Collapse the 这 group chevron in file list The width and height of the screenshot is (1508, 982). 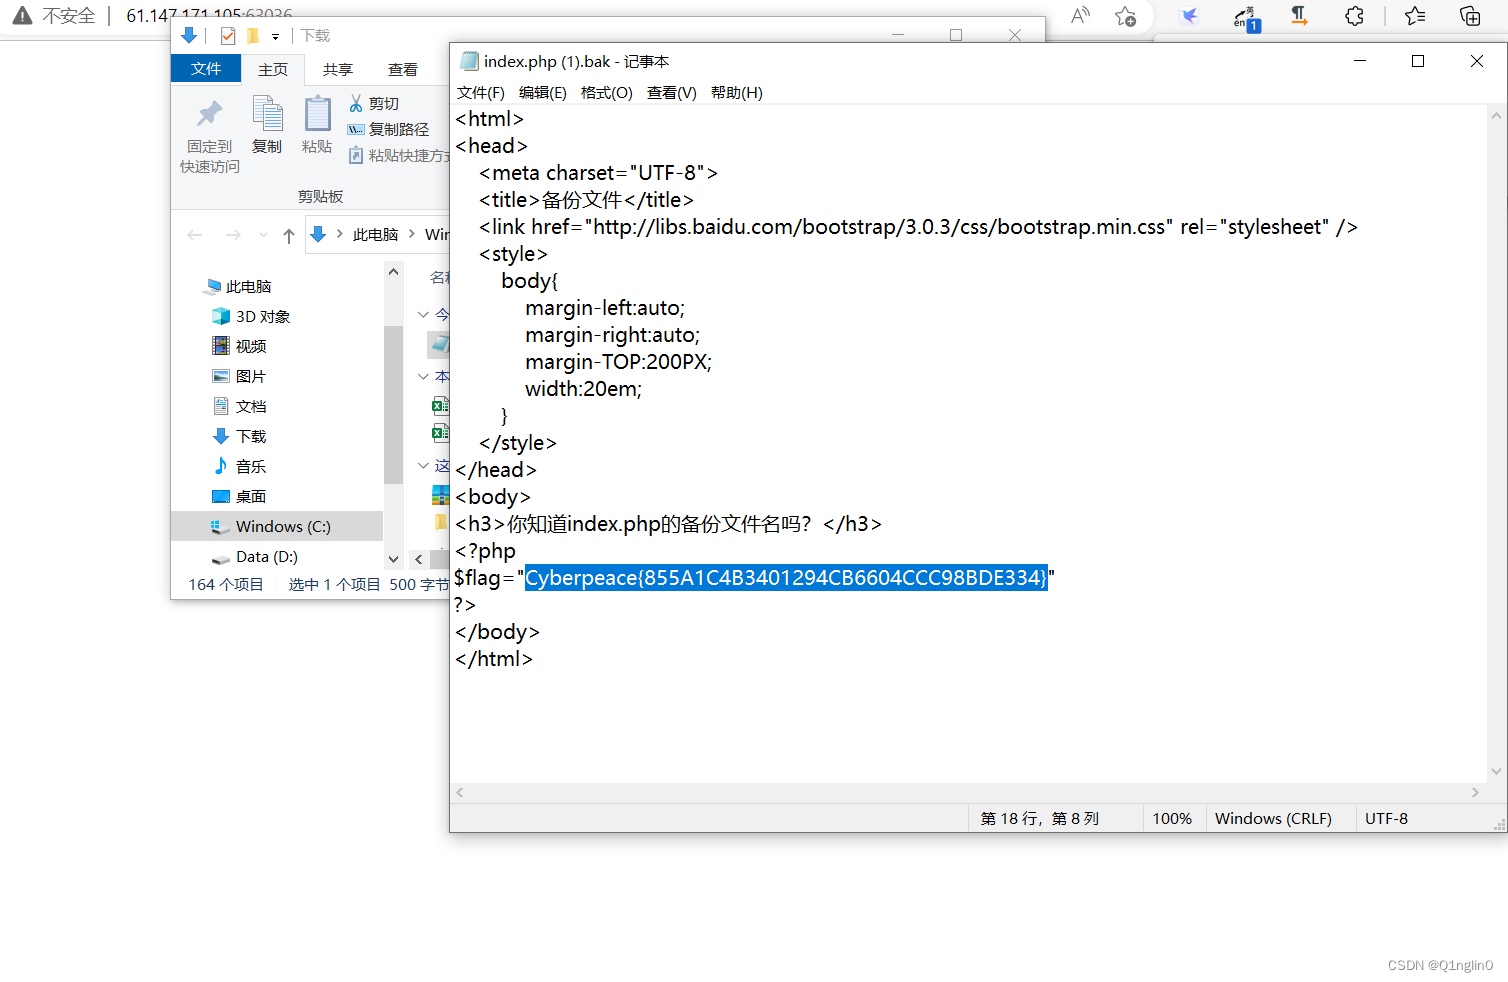[x=423, y=466]
